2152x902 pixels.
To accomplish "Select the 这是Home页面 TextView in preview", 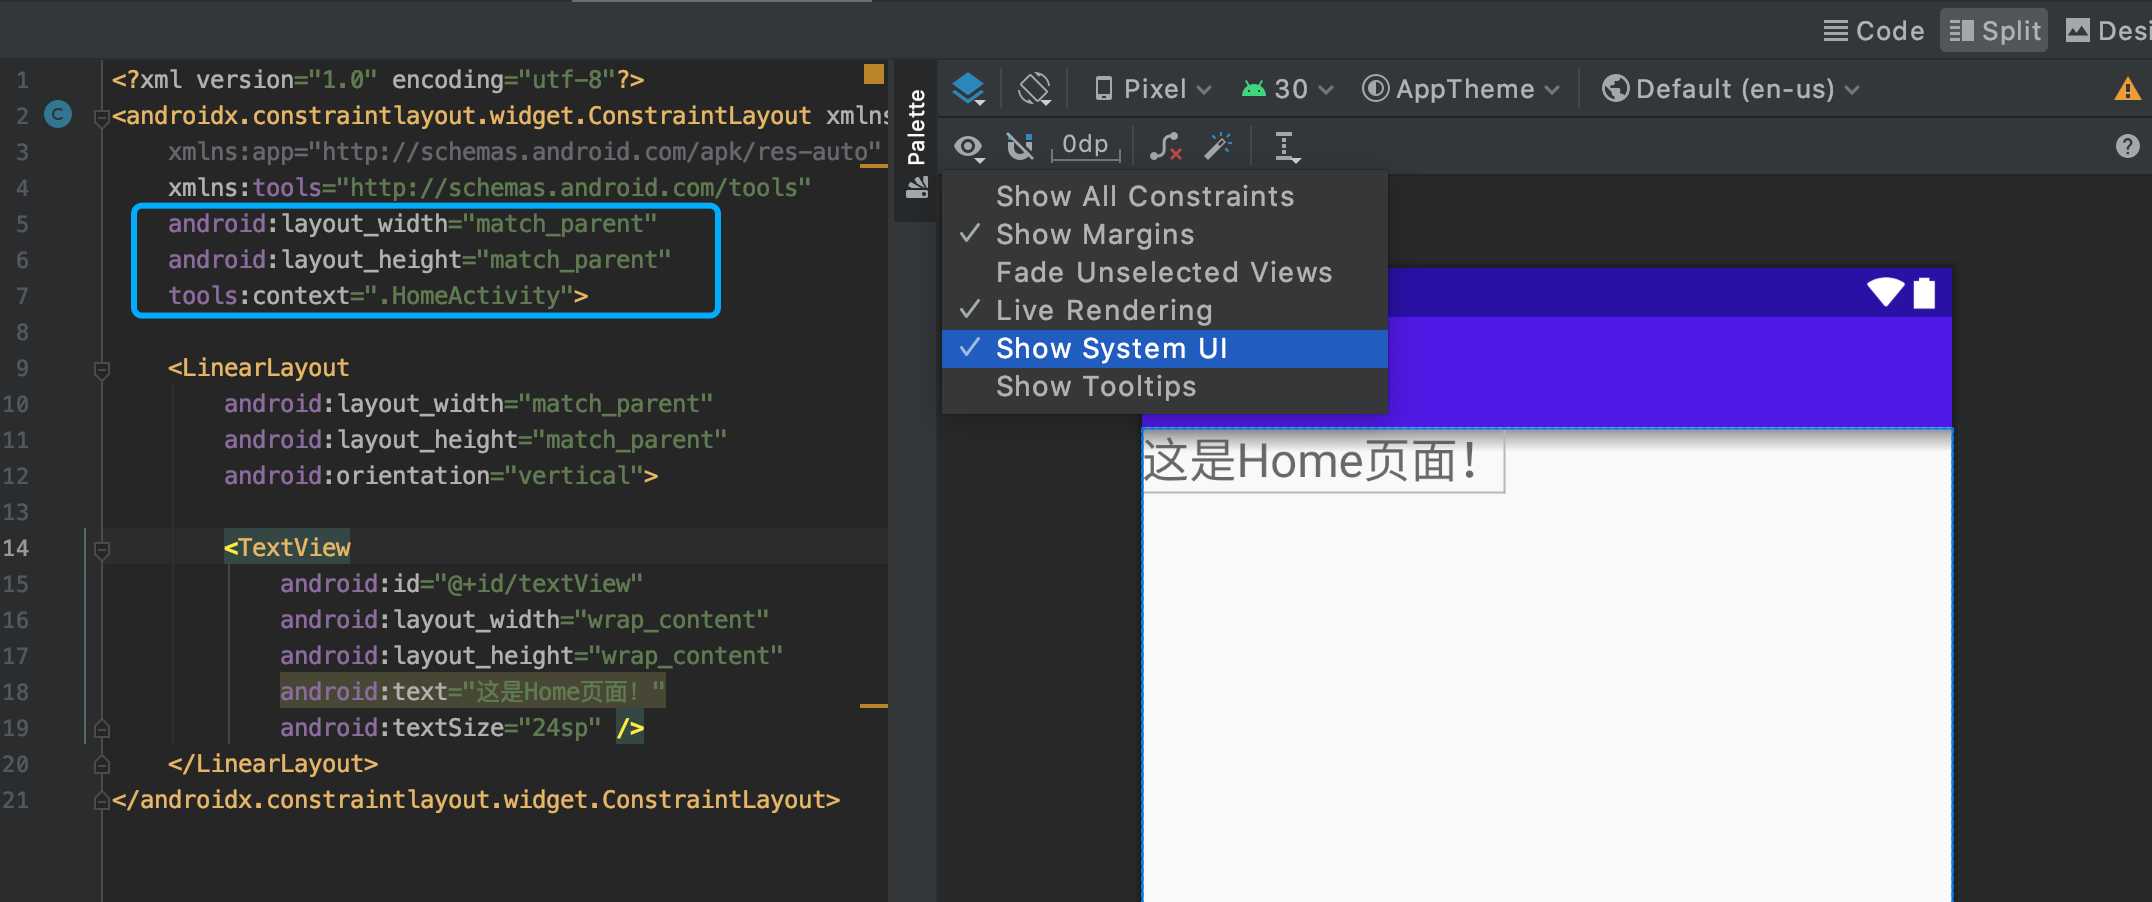I will (x=1322, y=462).
